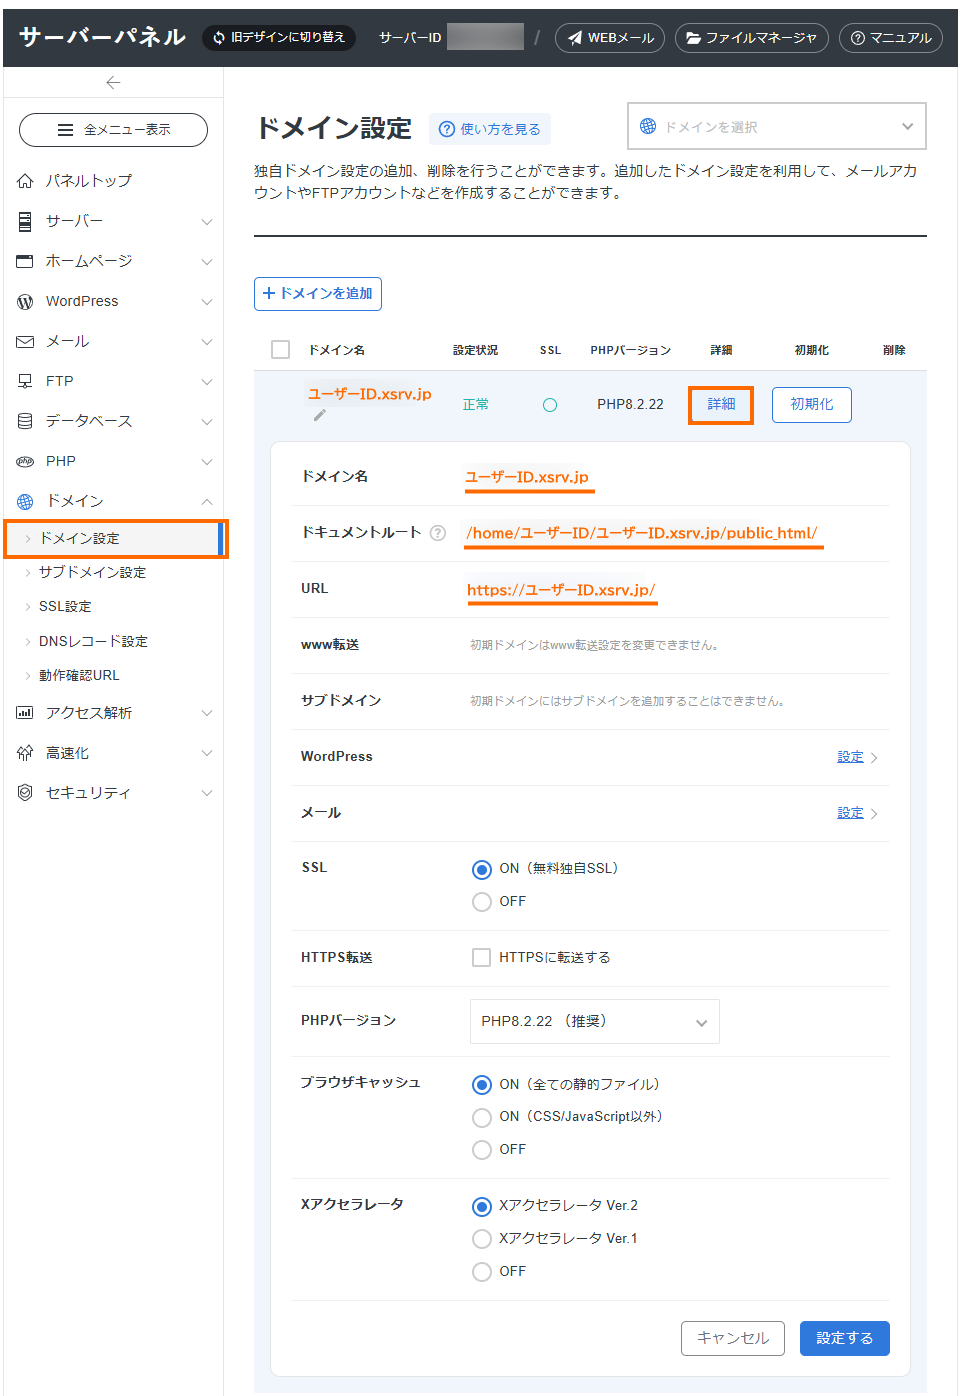Enable the HTTPSに転送する checkbox
Viewport: 962px width, 1396px height.
pyautogui.click(x=481, y=957)
